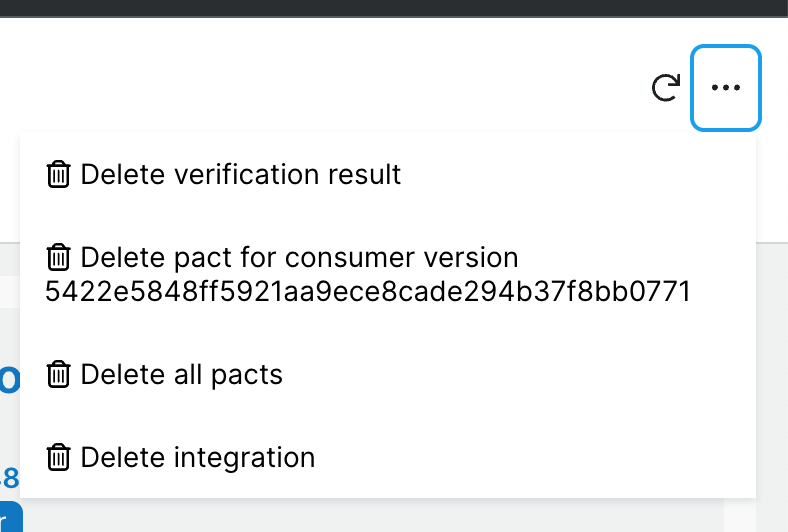Toggle the three-dots more options button

[x=726, y=88]
